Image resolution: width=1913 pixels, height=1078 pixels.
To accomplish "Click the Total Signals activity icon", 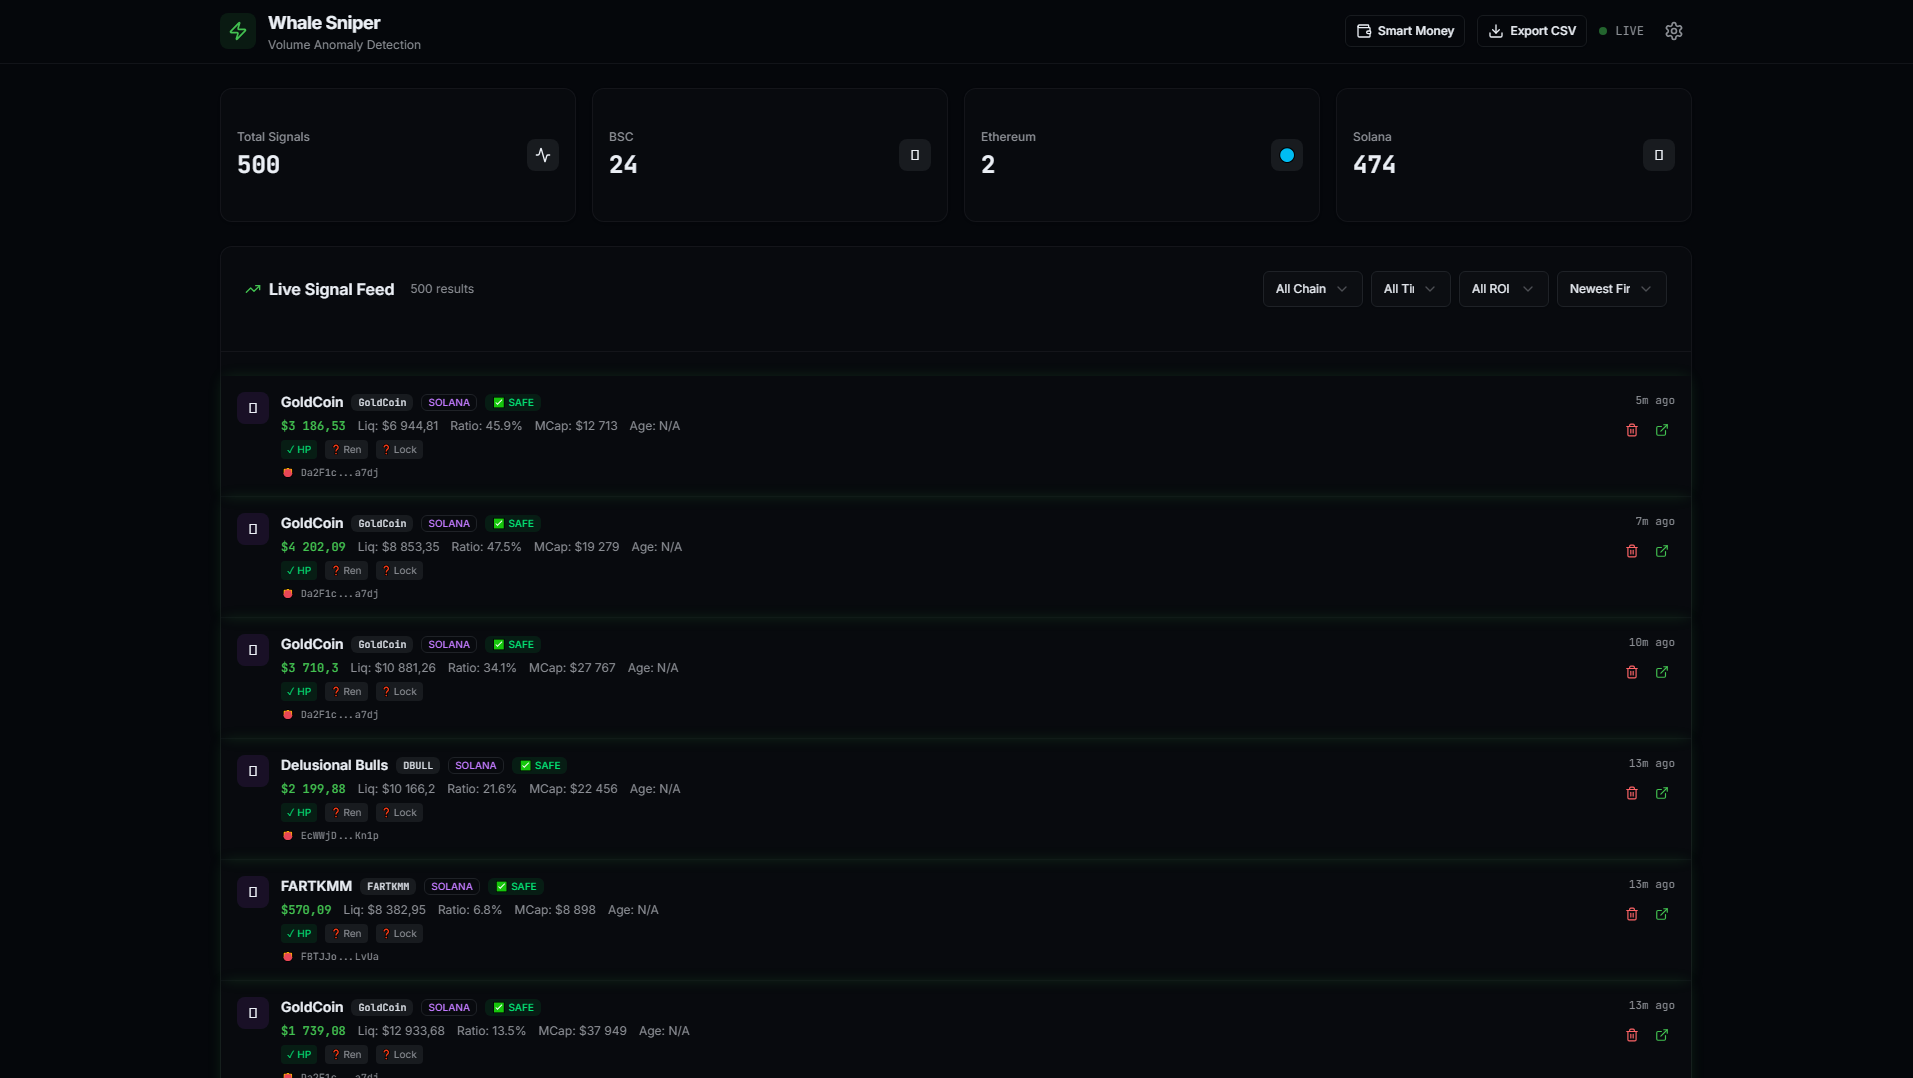I will [x=543, y=155].
